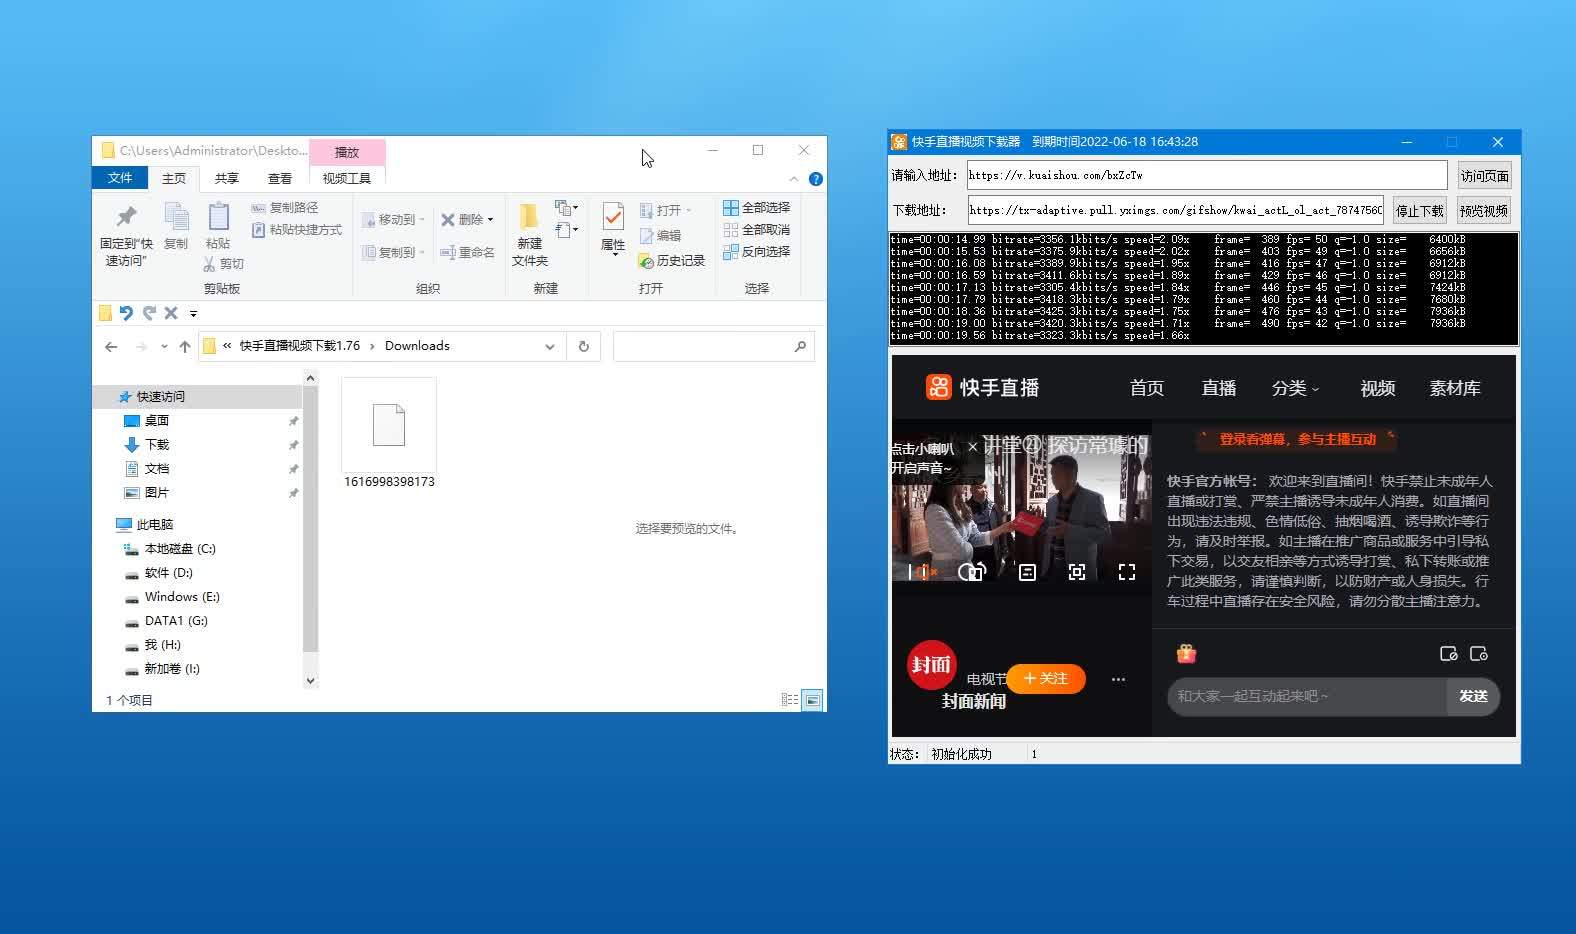Click 停止下载 stop download button
Image resolution: width=1576 pixels, height=934 pixels.
click(x=1420, y=211)
